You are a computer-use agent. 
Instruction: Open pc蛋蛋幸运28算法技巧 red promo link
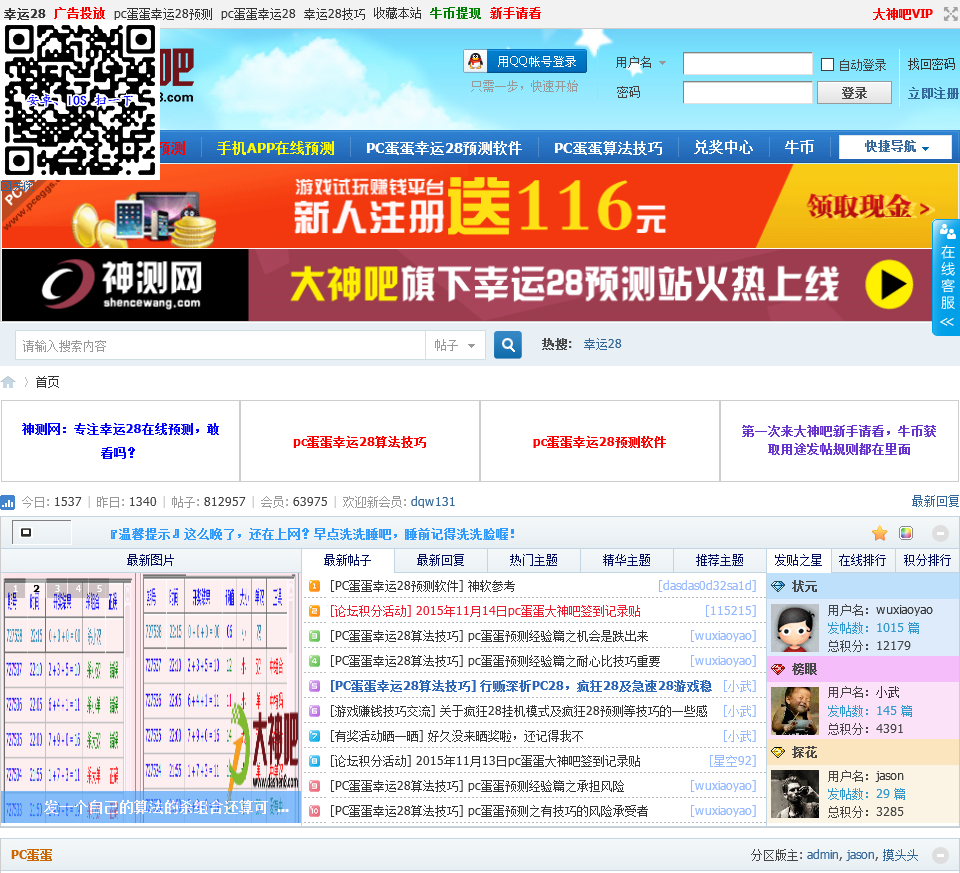pos(359,442)
